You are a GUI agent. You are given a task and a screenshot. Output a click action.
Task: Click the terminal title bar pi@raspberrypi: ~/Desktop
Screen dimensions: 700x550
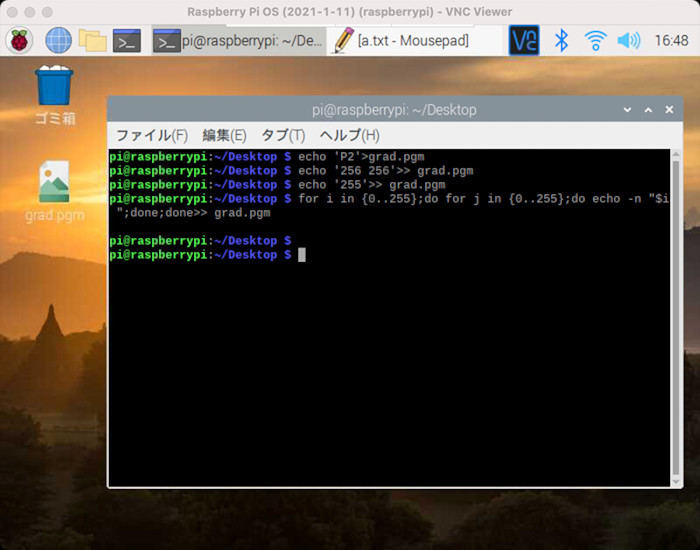point(394,110)
